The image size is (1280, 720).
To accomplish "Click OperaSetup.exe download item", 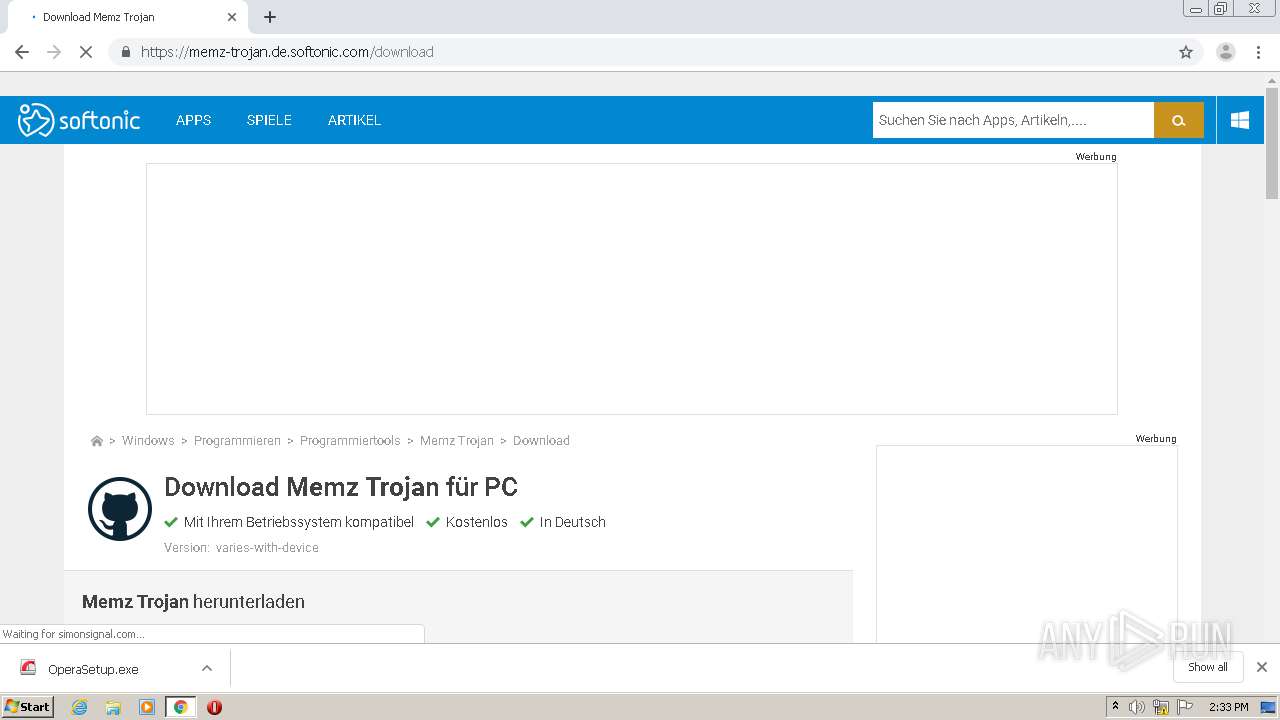I will point(93,669).
